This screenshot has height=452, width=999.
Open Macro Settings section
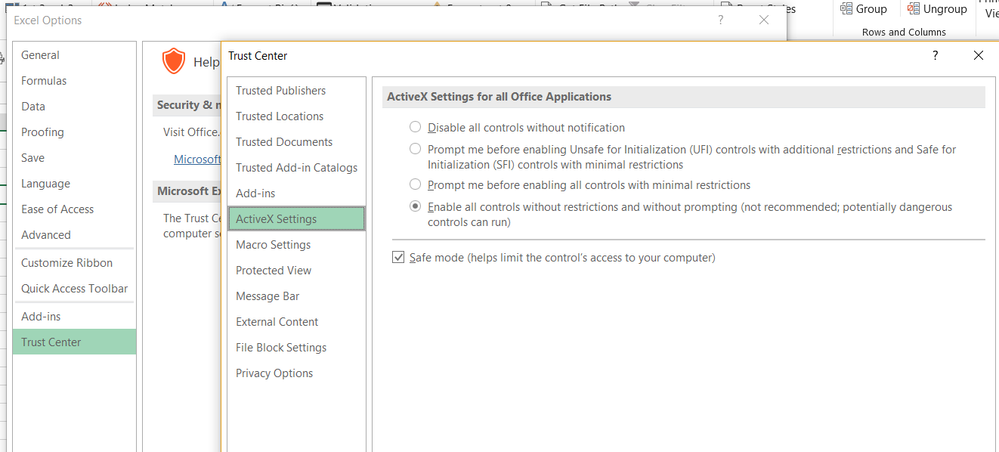point(296,245)
